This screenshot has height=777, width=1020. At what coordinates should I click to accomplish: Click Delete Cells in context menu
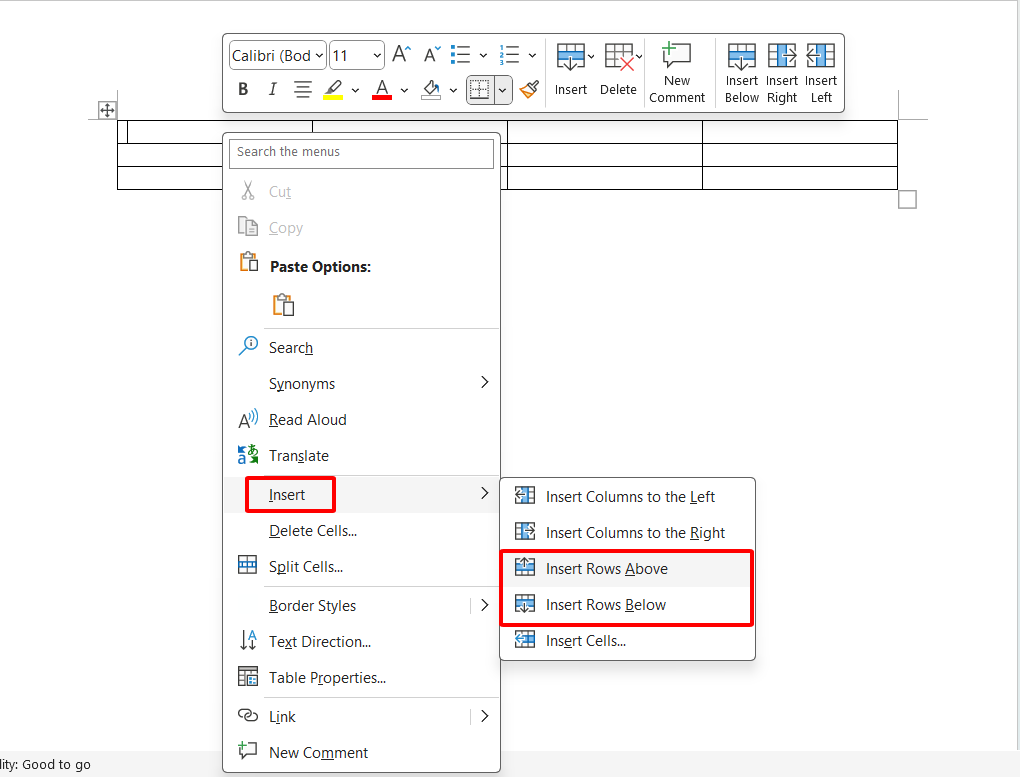tap(312, 531)
